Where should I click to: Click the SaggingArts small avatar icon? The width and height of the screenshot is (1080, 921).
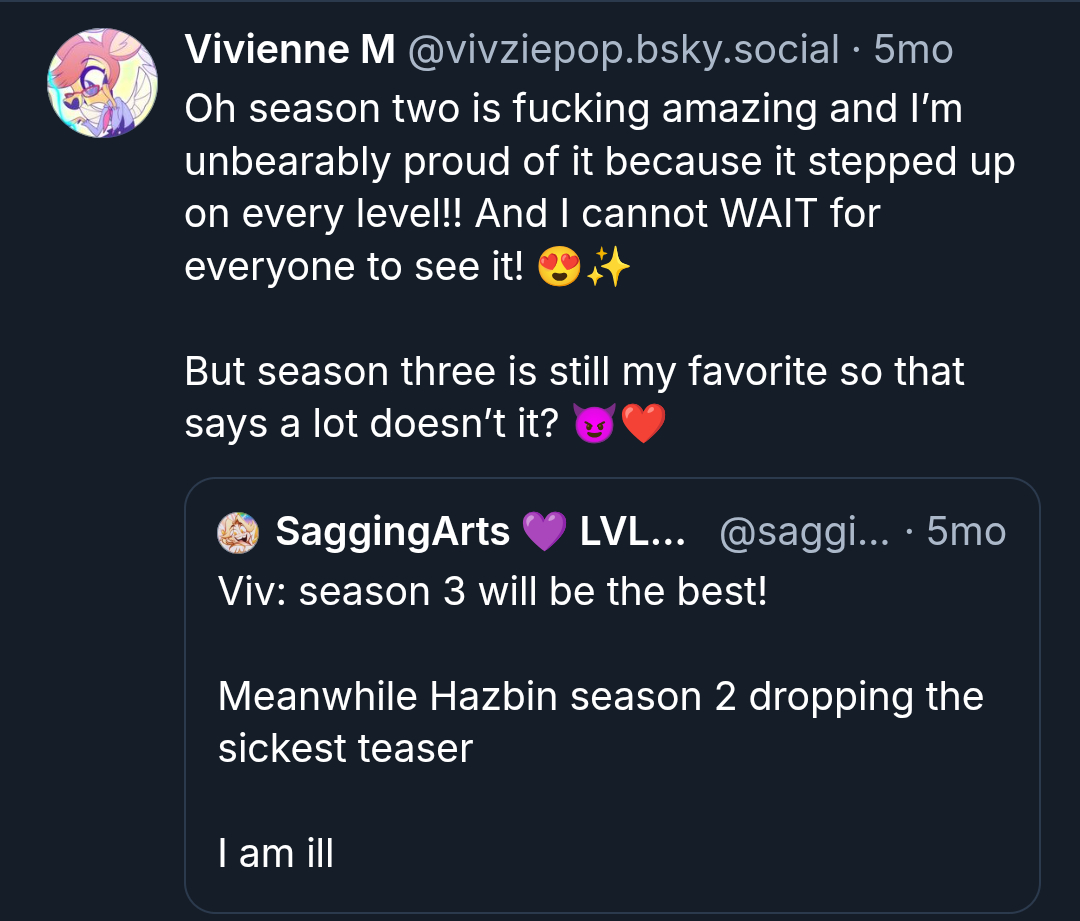tap(238, 533)
